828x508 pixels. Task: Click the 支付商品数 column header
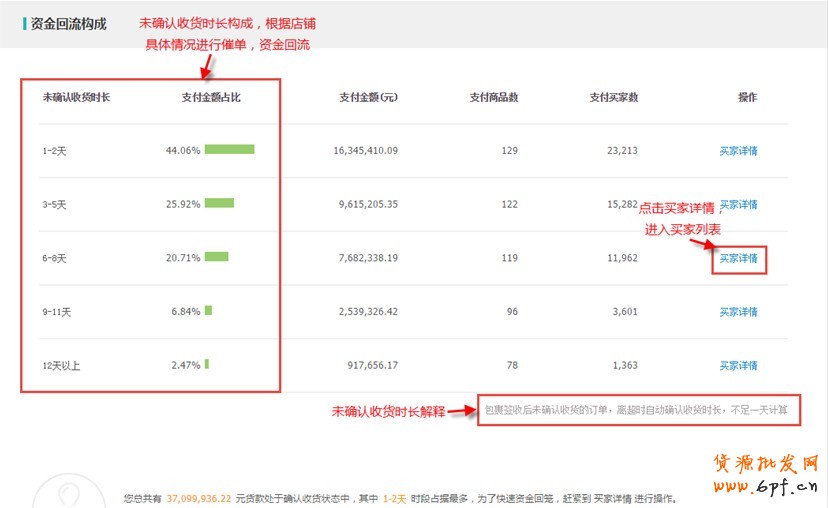tap(494, 97)
